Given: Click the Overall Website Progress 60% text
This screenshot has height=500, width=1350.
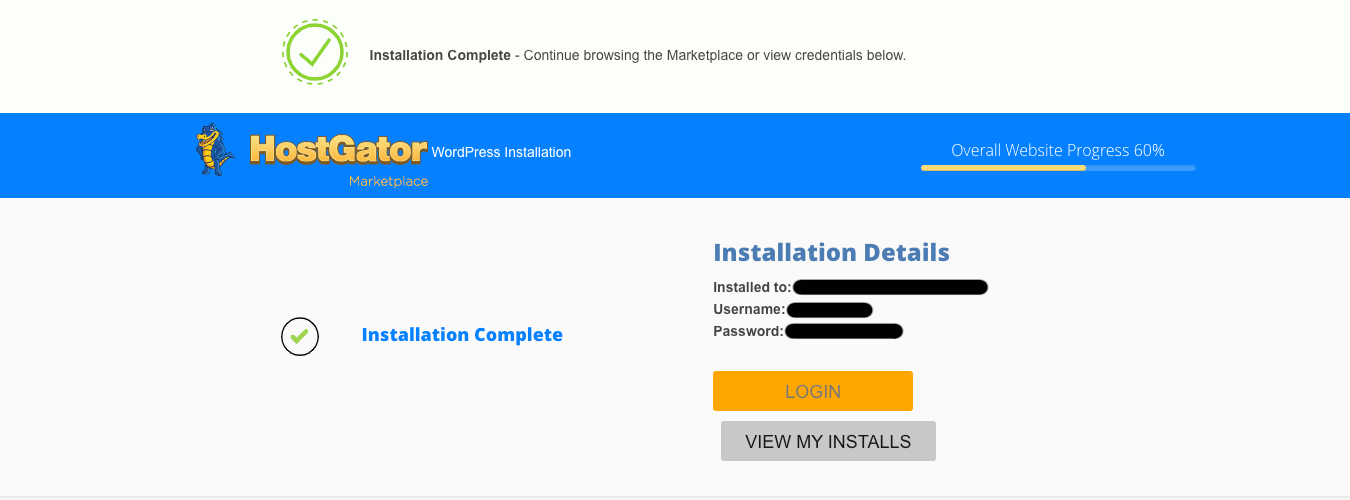Looking at the screenshot, I should tap(1057, 151).
